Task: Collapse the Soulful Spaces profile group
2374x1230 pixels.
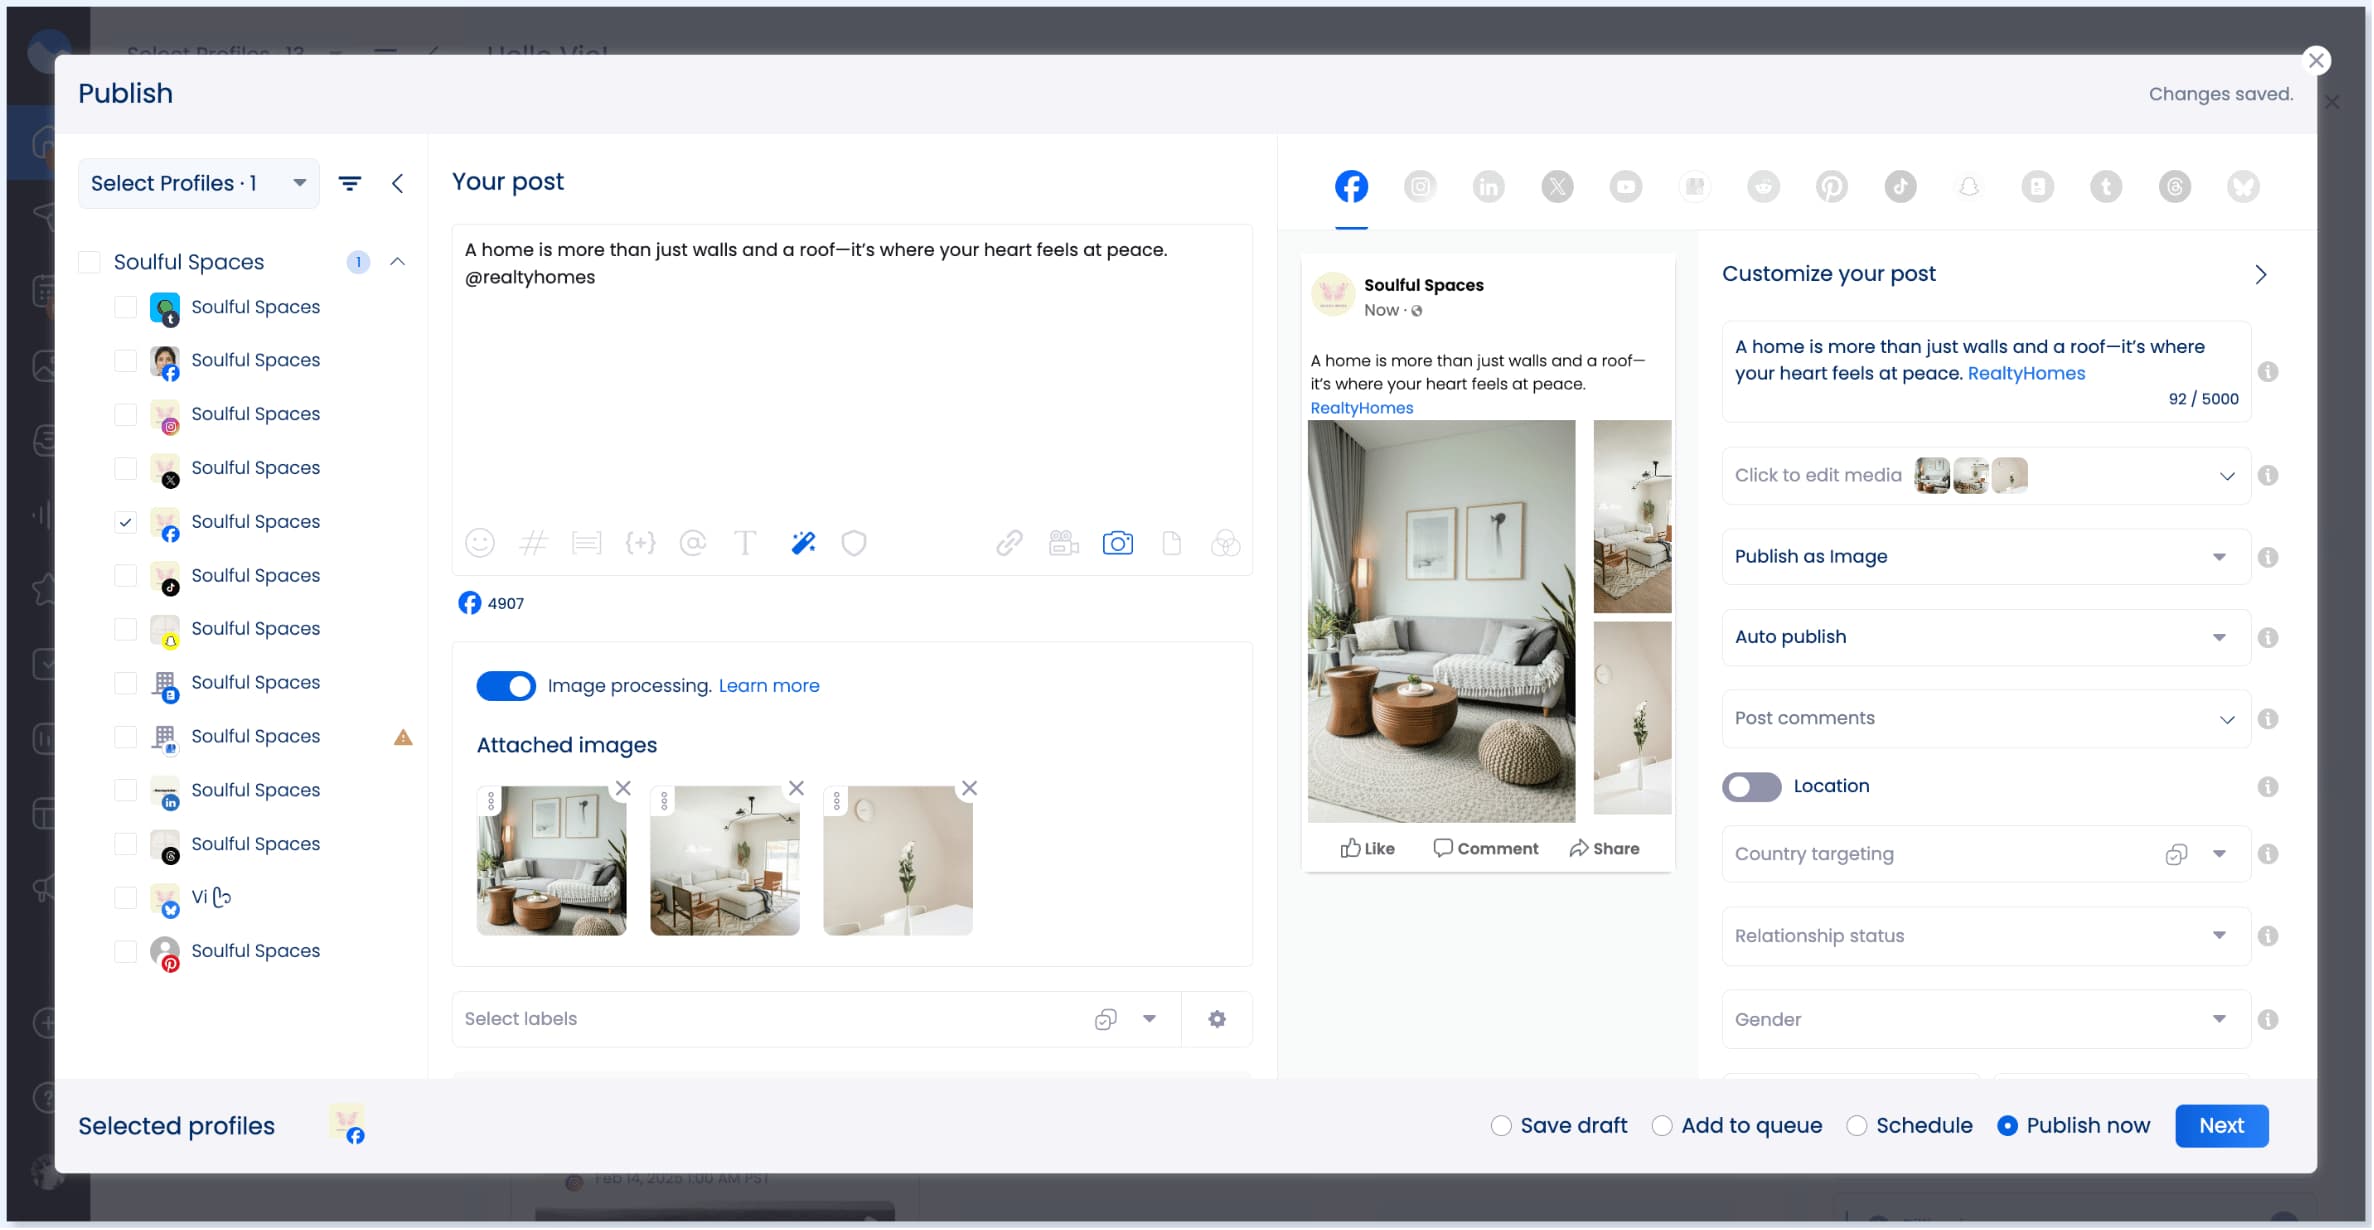Action: [x=398, y=261]
